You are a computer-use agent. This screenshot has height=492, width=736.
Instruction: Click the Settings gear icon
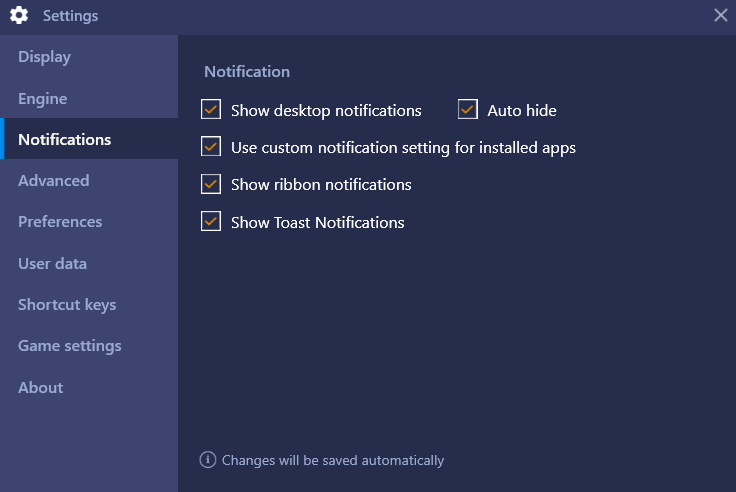tap(19, 15)
